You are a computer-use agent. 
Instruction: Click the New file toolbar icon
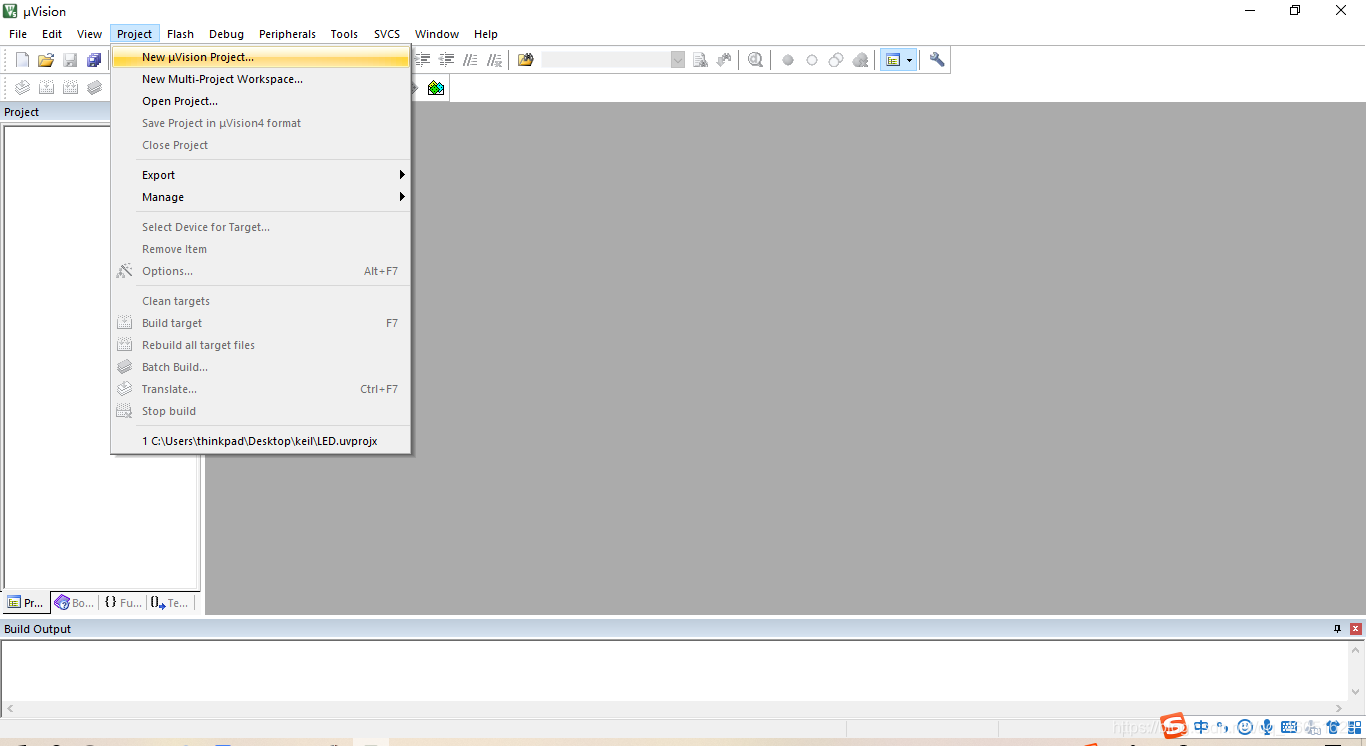[x=22, y=60]
